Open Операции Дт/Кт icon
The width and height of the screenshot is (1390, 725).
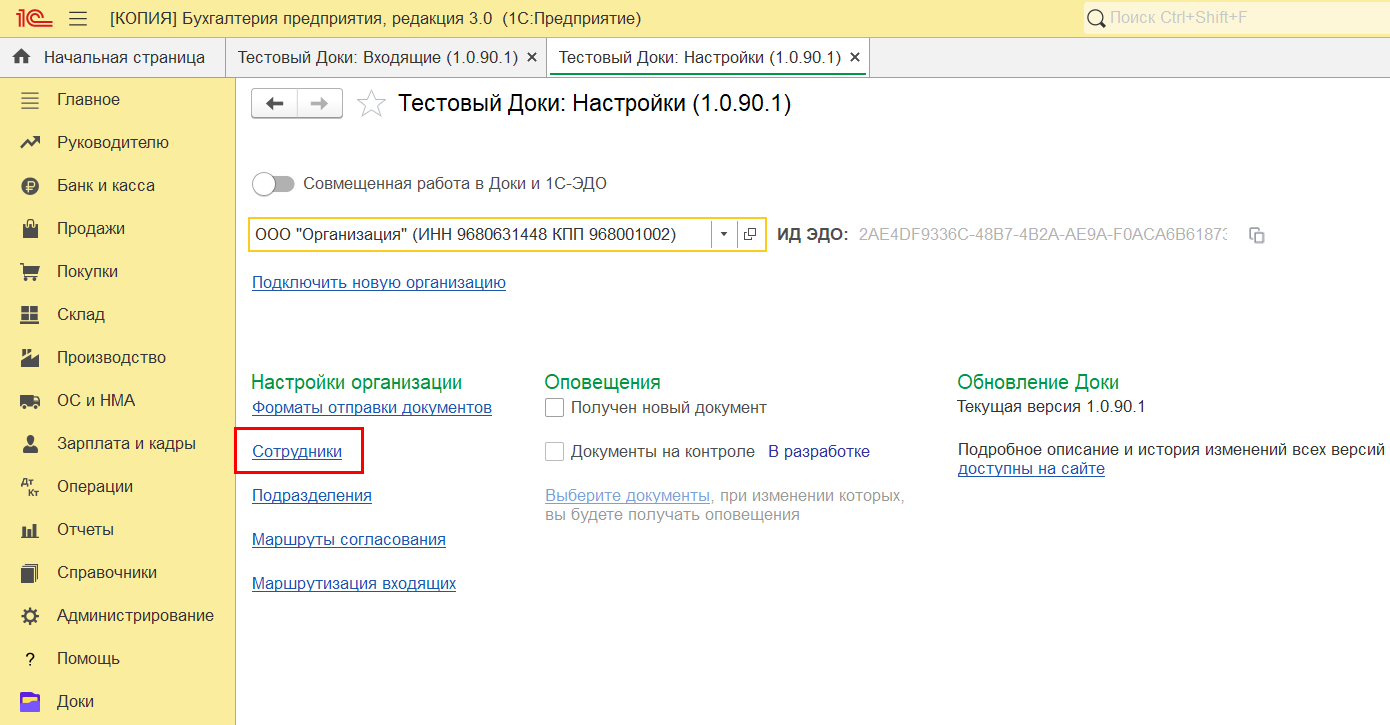30,487
